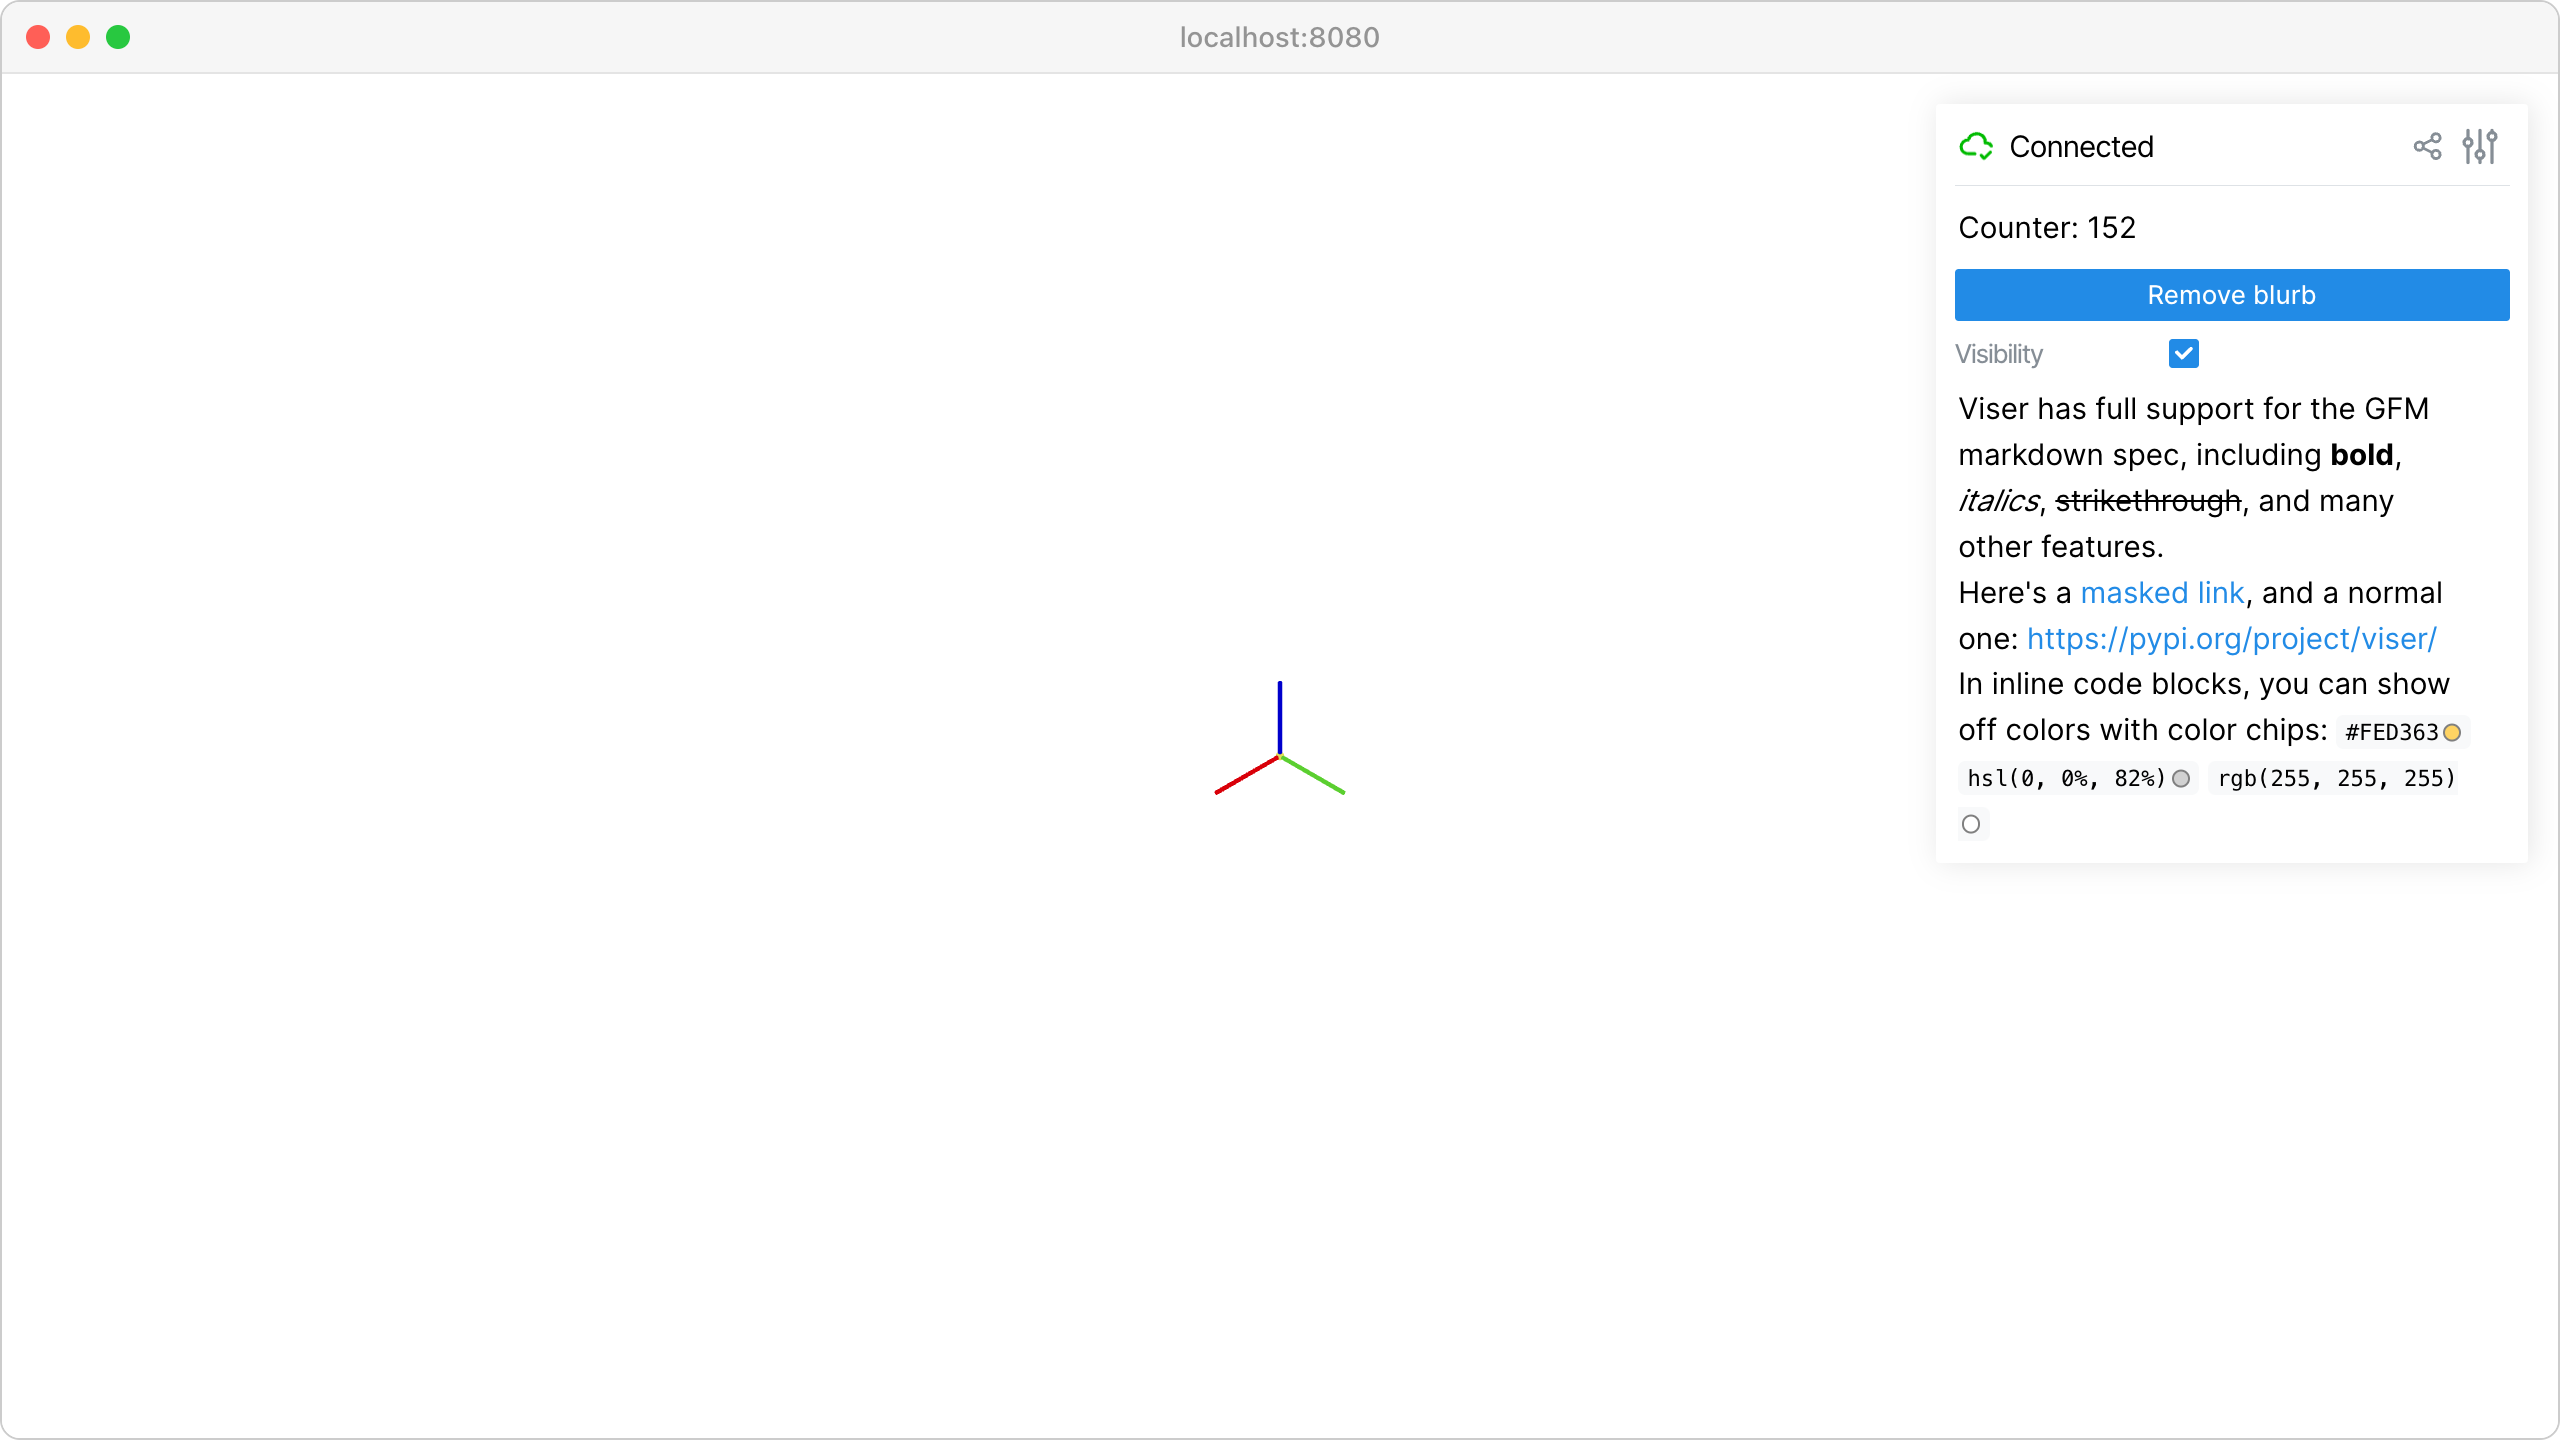This screenshot has width=2560, height=1440.
Task: Click the bold word in the markdown blurb
Action: [x=2361, y=455]
